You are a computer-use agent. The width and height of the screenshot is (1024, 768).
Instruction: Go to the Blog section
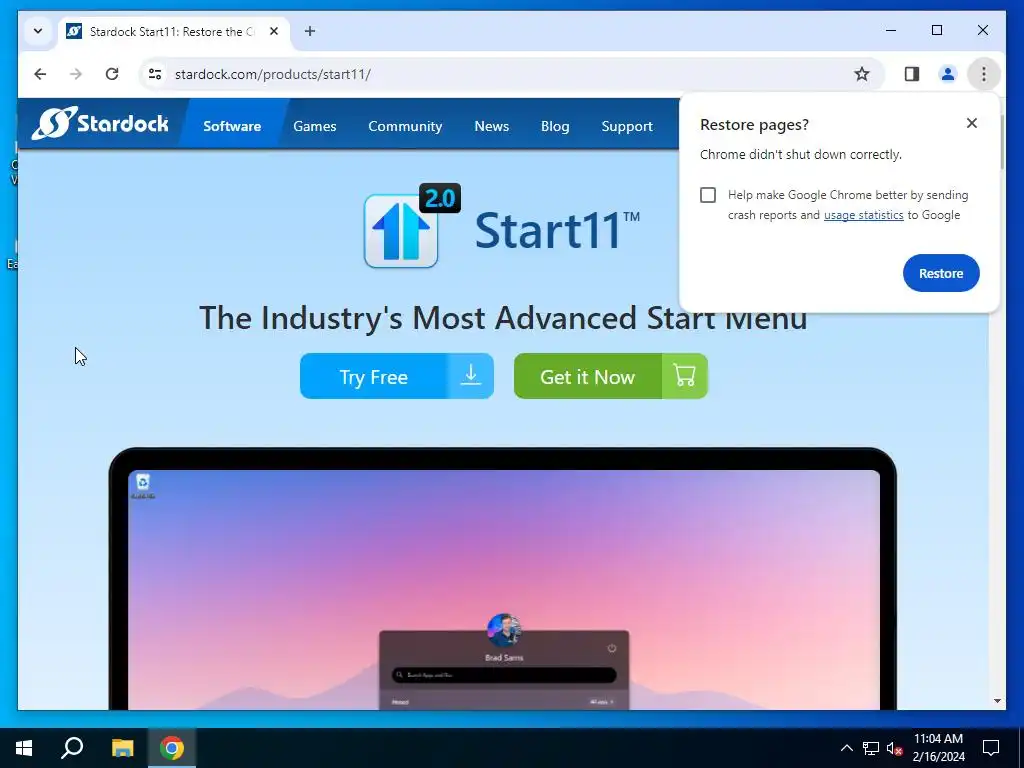coord(555,126)
